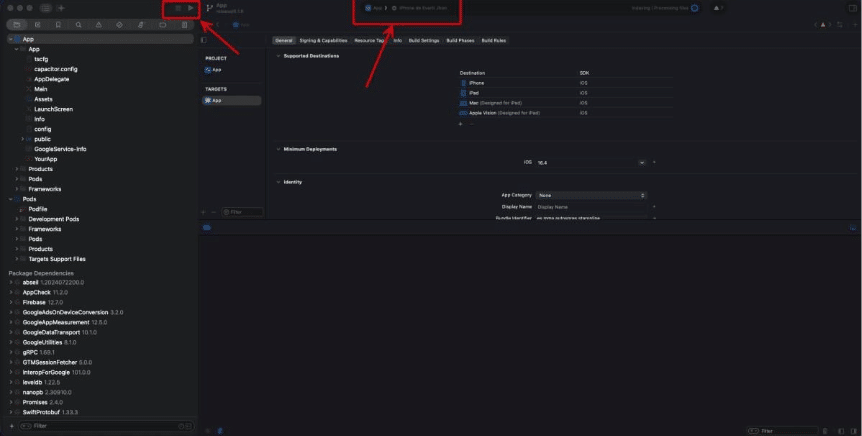The width and height of the screenshot is (862, 436).
Task: Open the Build Settings tab
Action: tap(424, 41)
